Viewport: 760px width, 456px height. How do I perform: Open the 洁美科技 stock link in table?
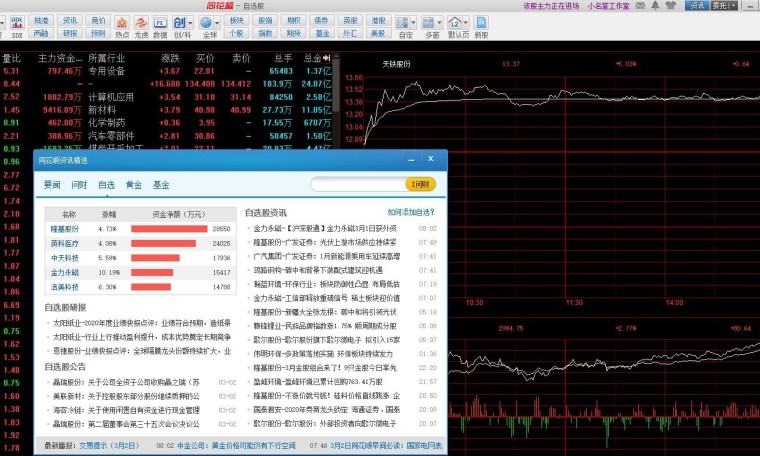[64, 287]
